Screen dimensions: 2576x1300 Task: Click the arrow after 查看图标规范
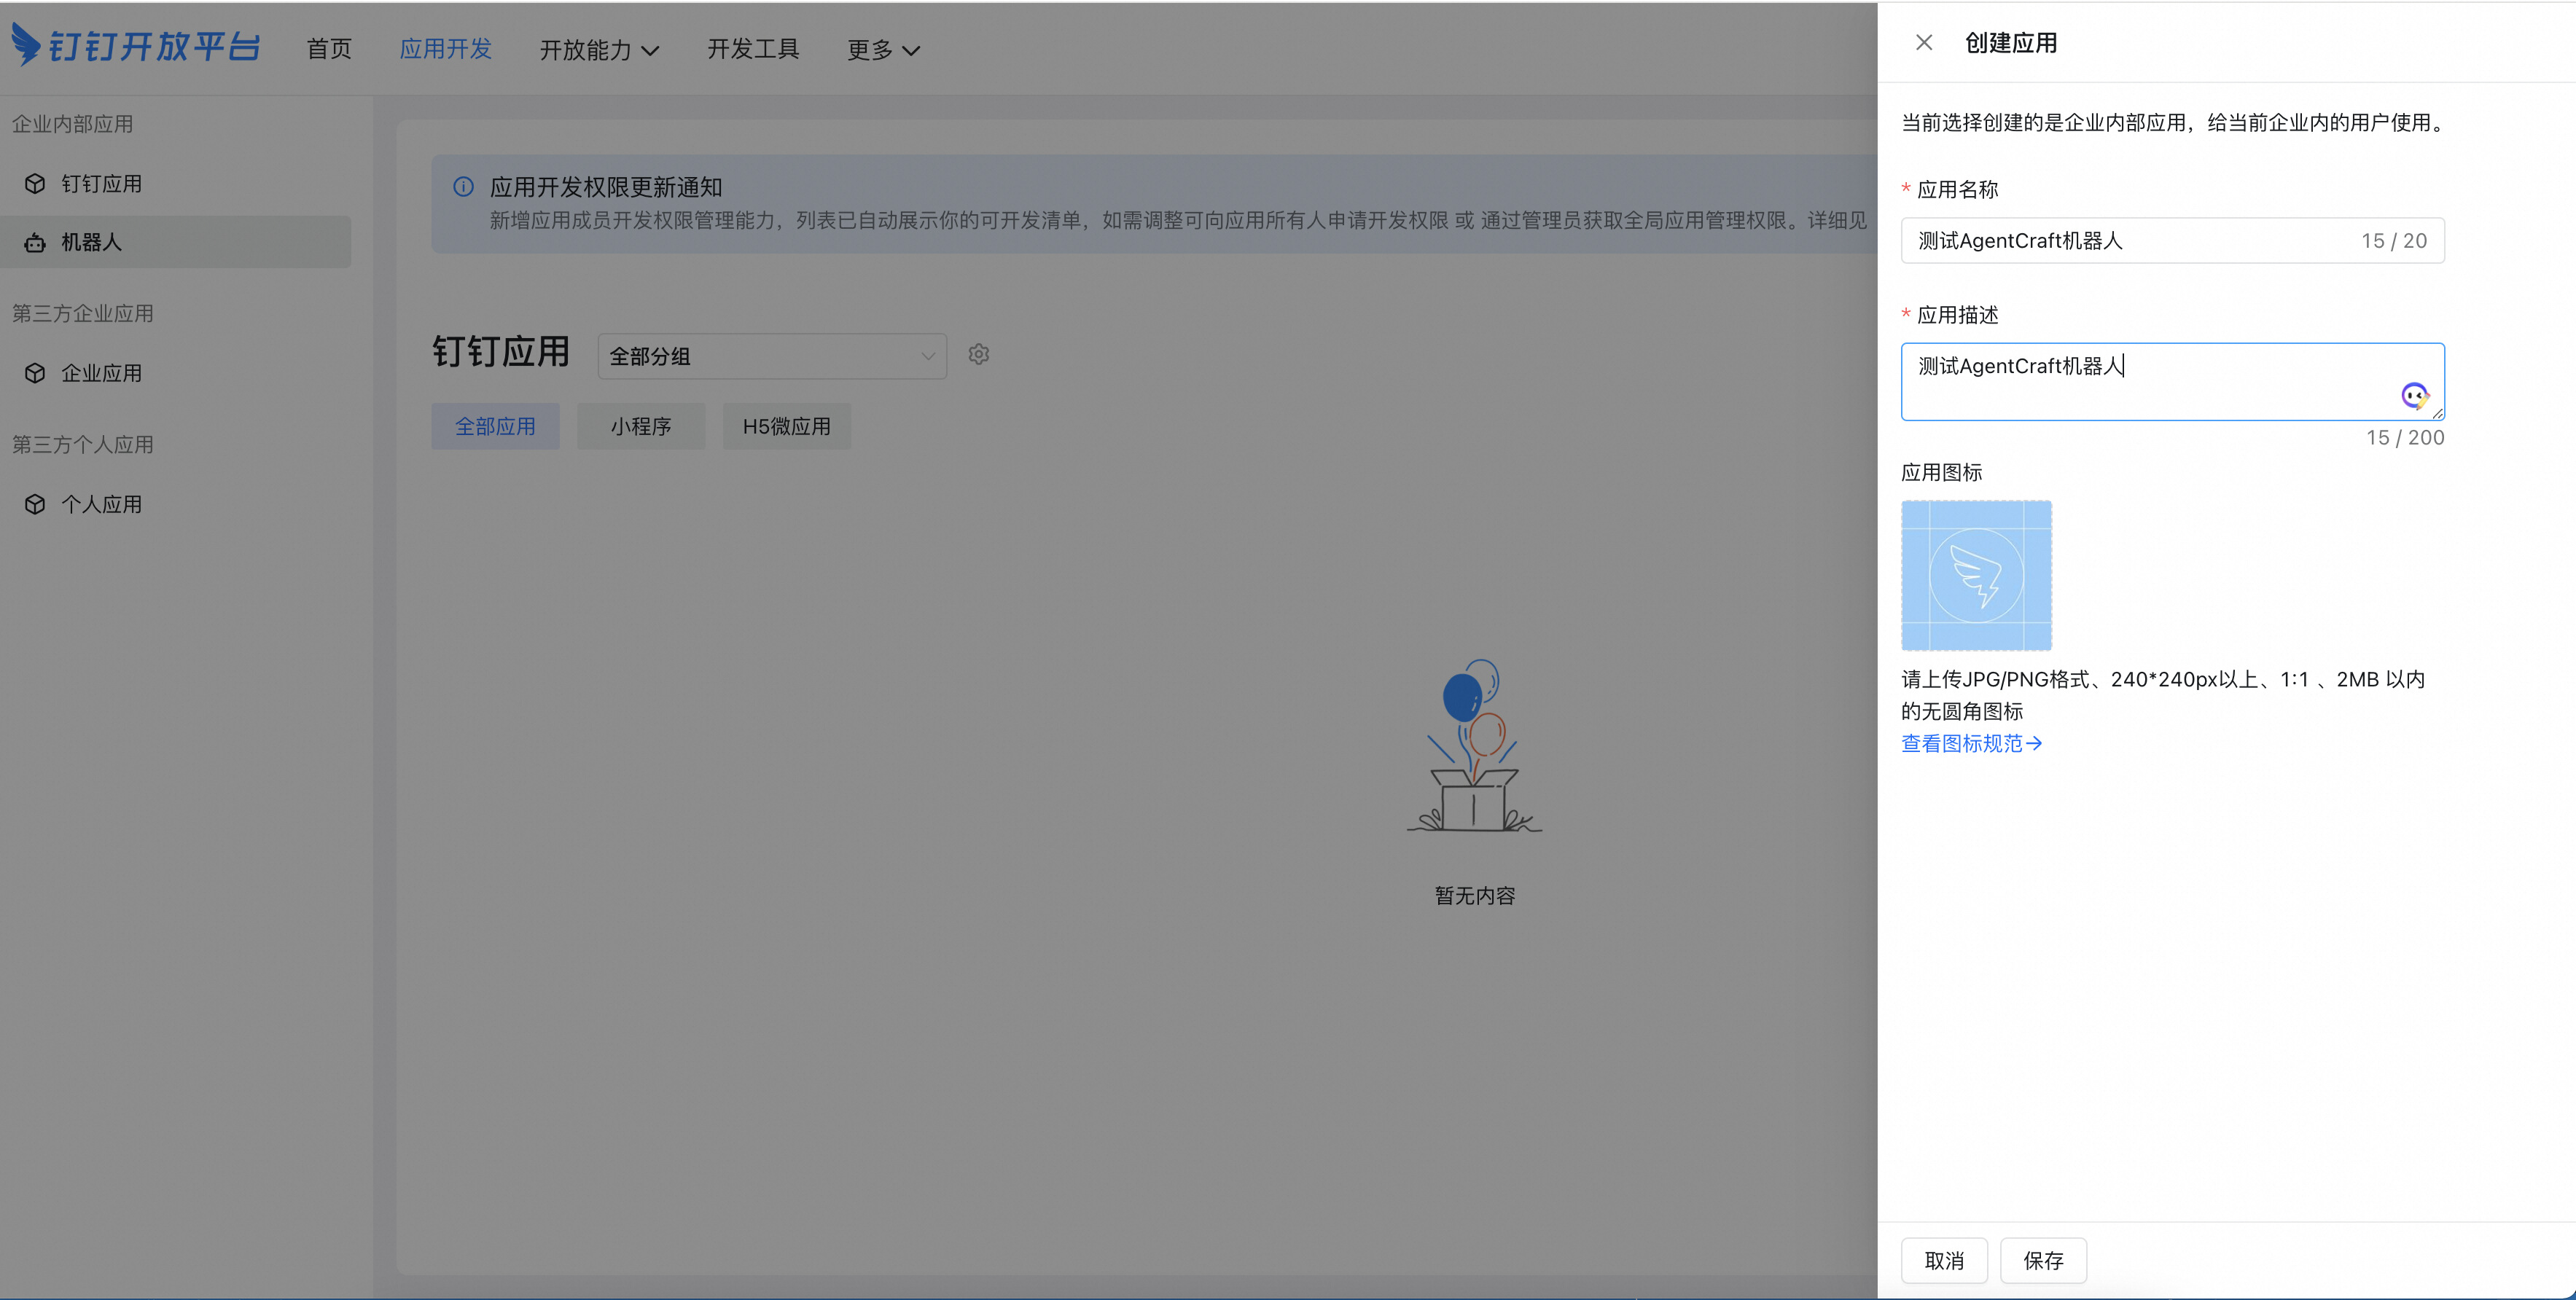(2033, 743)
